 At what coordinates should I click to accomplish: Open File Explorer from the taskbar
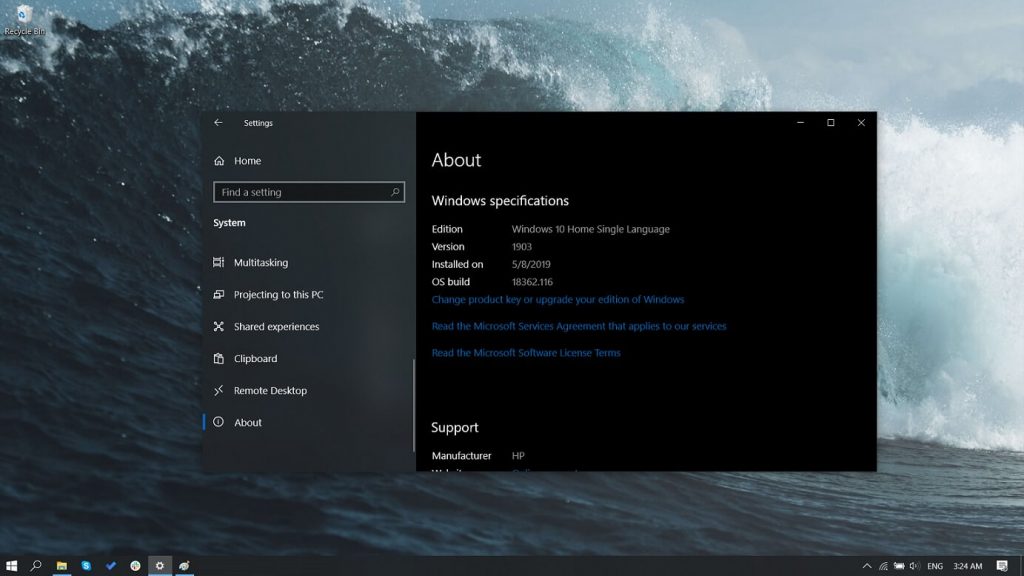coord(61,566)
